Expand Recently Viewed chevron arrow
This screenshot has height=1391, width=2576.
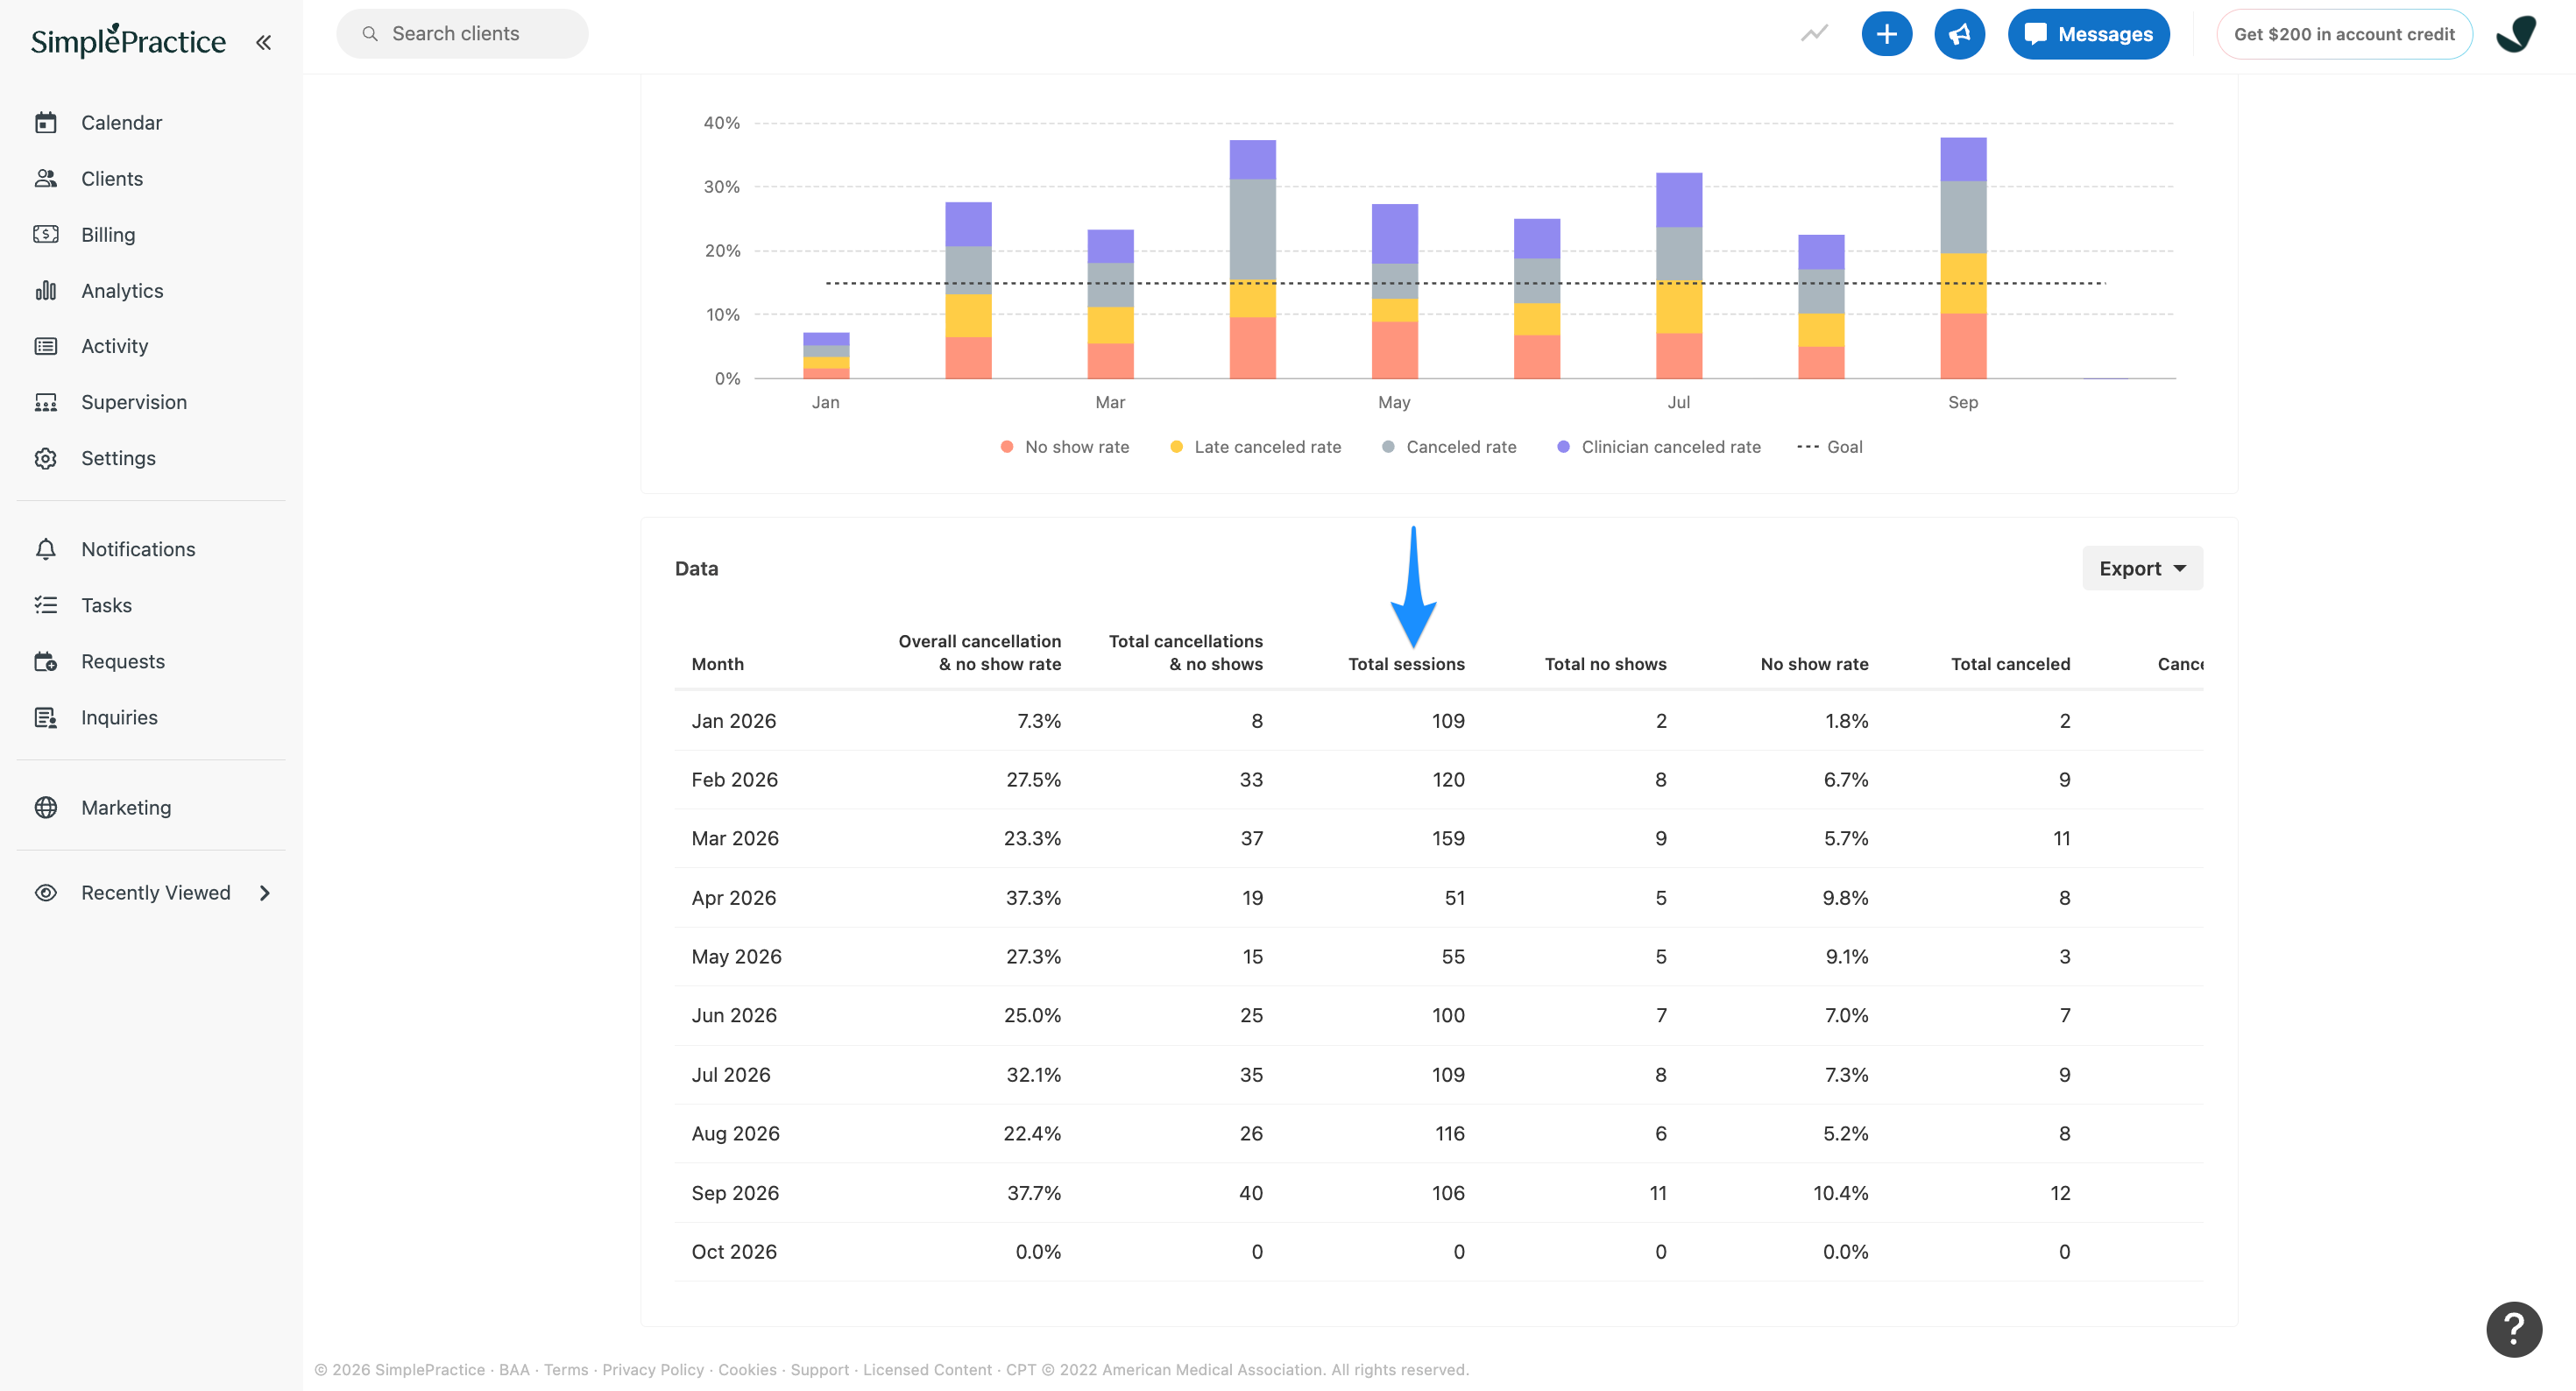pyautogui.click(x=265, y=893)
